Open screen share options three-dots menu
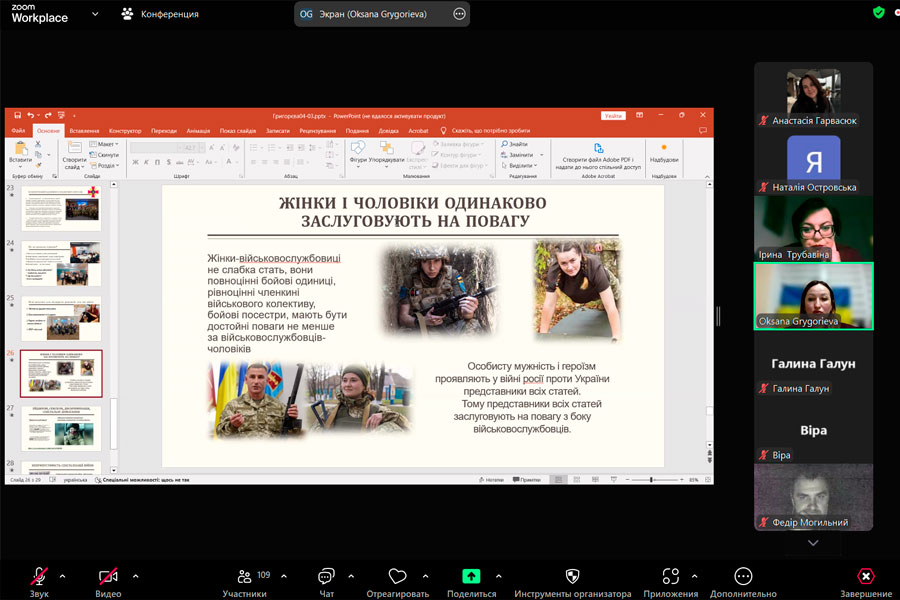This screenshot has width=900, height=600. tap(459, 14)
